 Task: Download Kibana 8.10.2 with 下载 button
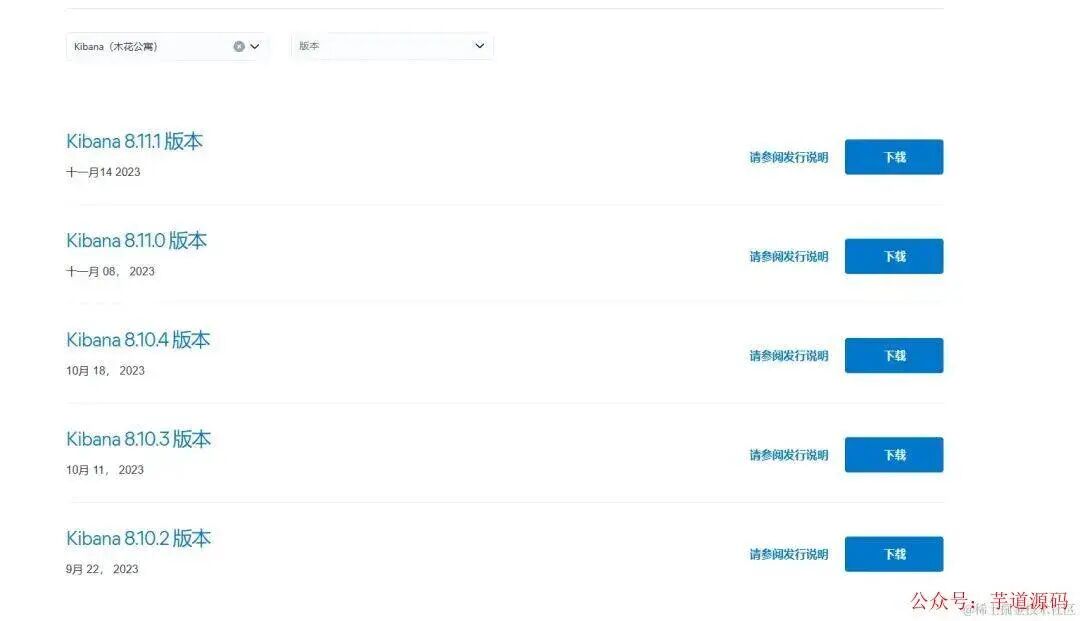pos(894,554)
